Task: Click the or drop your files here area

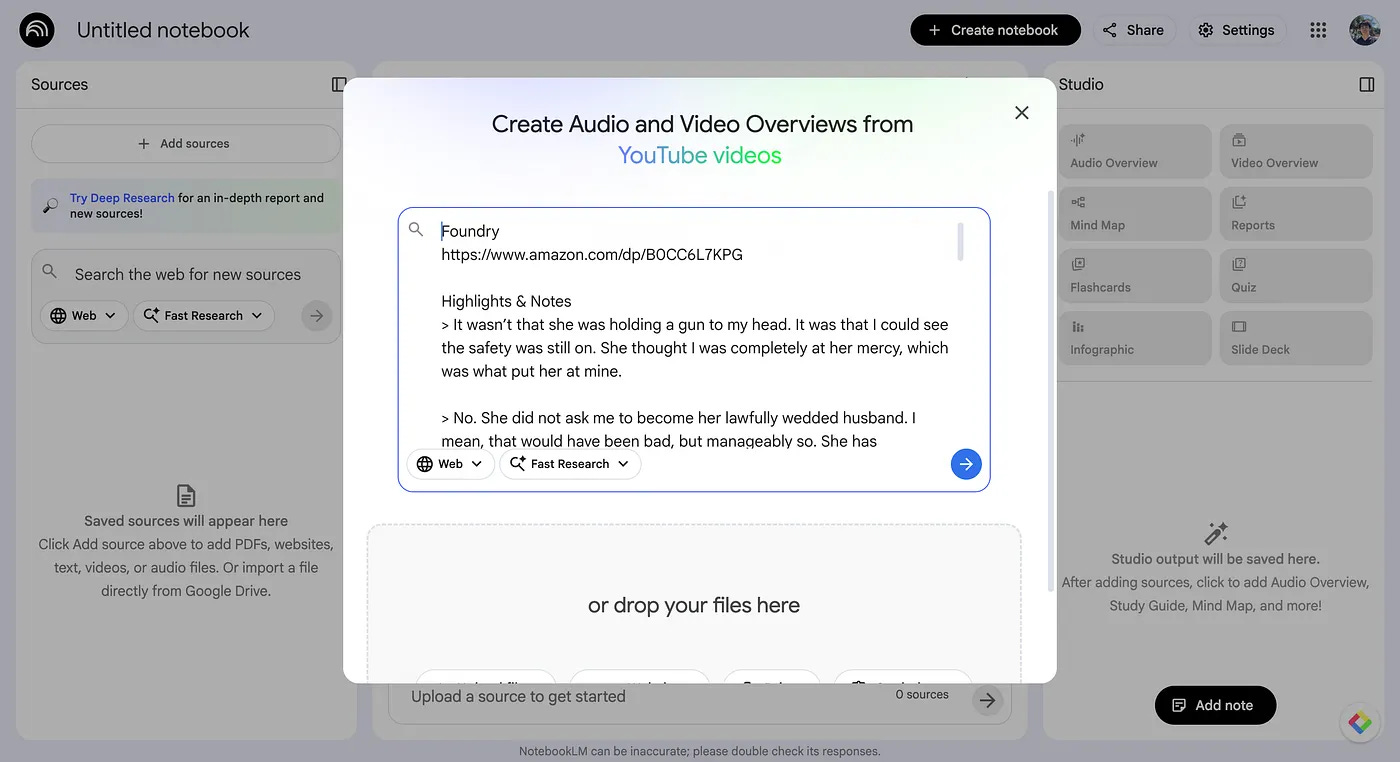Action: [694, 605]
